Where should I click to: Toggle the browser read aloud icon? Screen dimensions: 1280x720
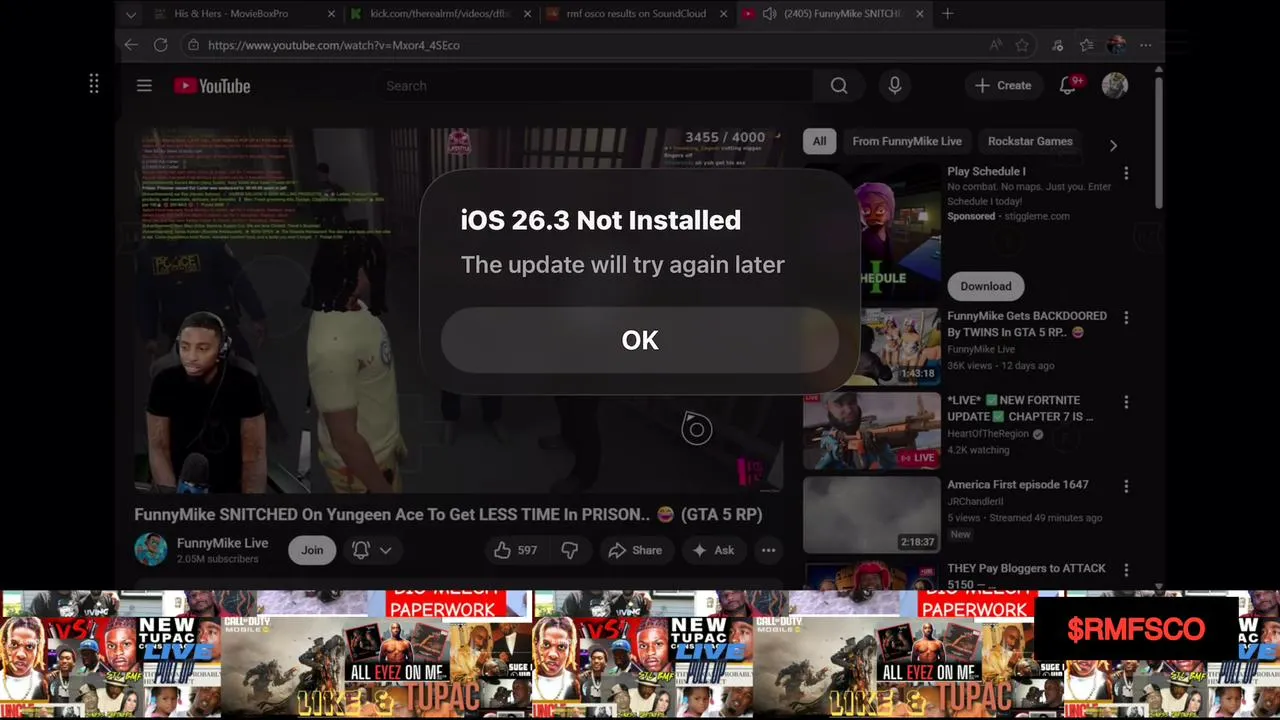tap(995, 45)
